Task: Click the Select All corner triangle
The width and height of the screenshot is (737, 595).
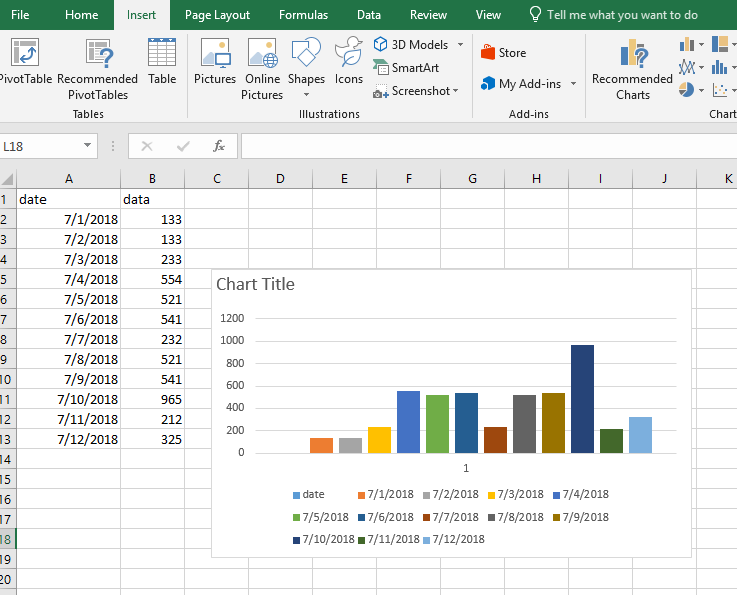Action: [8, 179]
